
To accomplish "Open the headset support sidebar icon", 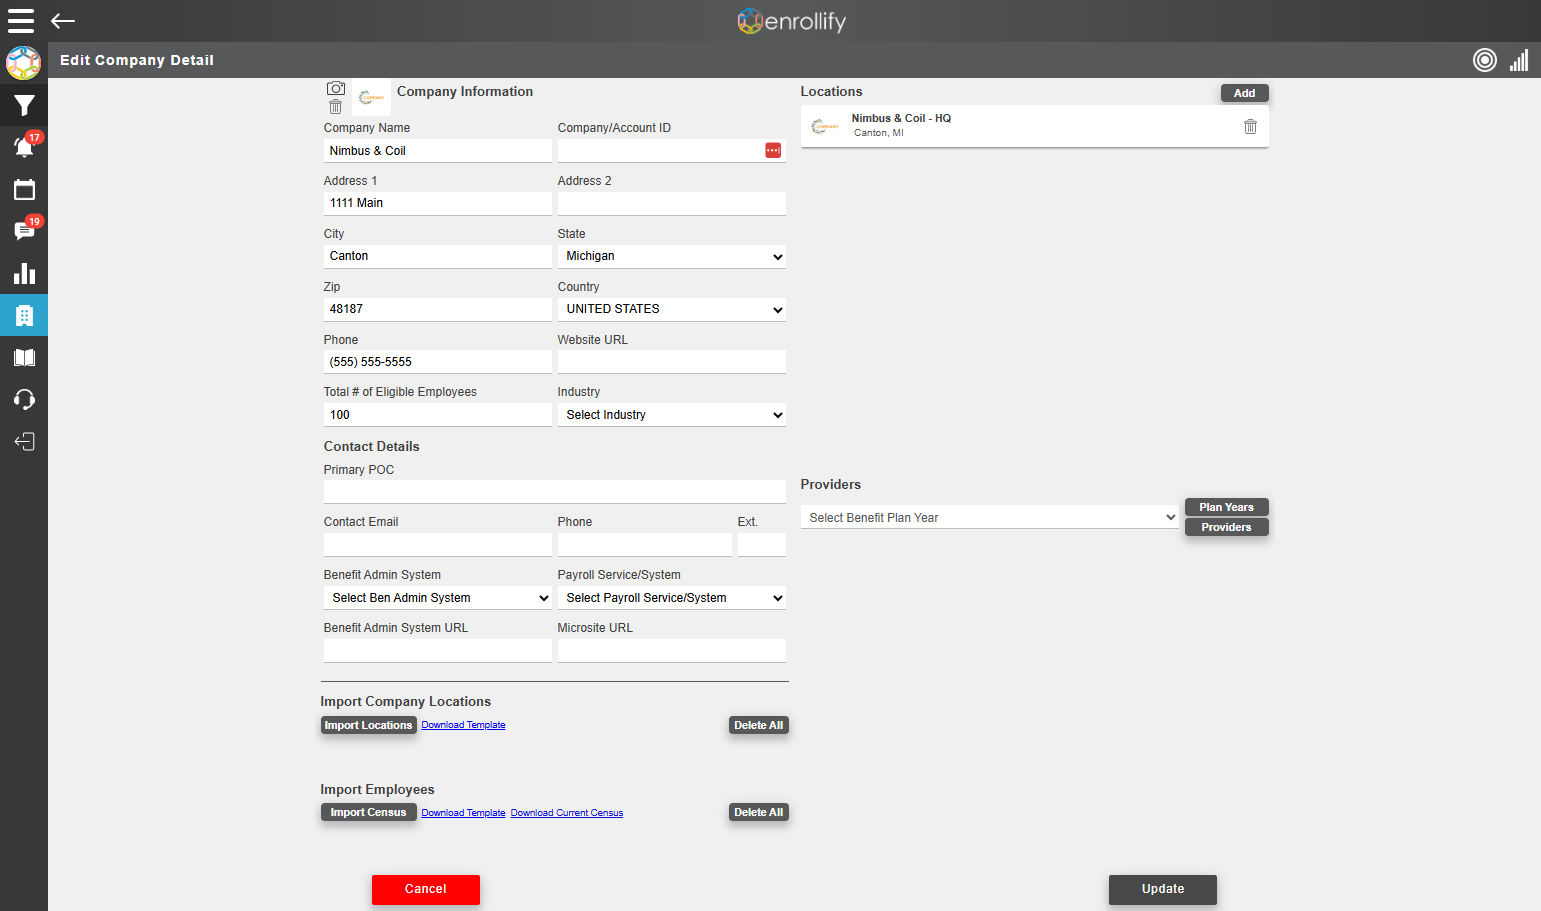I will (x=24, y=400).
